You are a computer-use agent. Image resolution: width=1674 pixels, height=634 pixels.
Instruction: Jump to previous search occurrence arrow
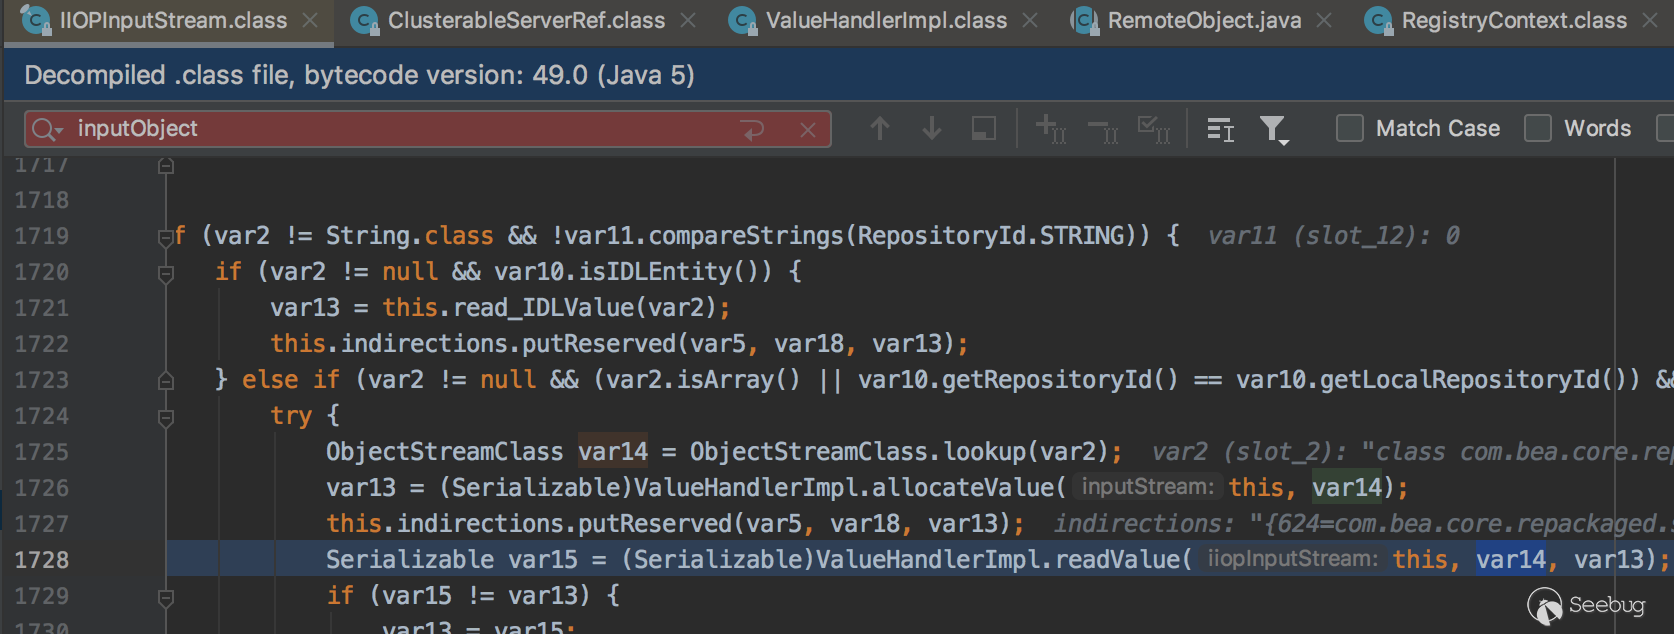tap(879, 129)
